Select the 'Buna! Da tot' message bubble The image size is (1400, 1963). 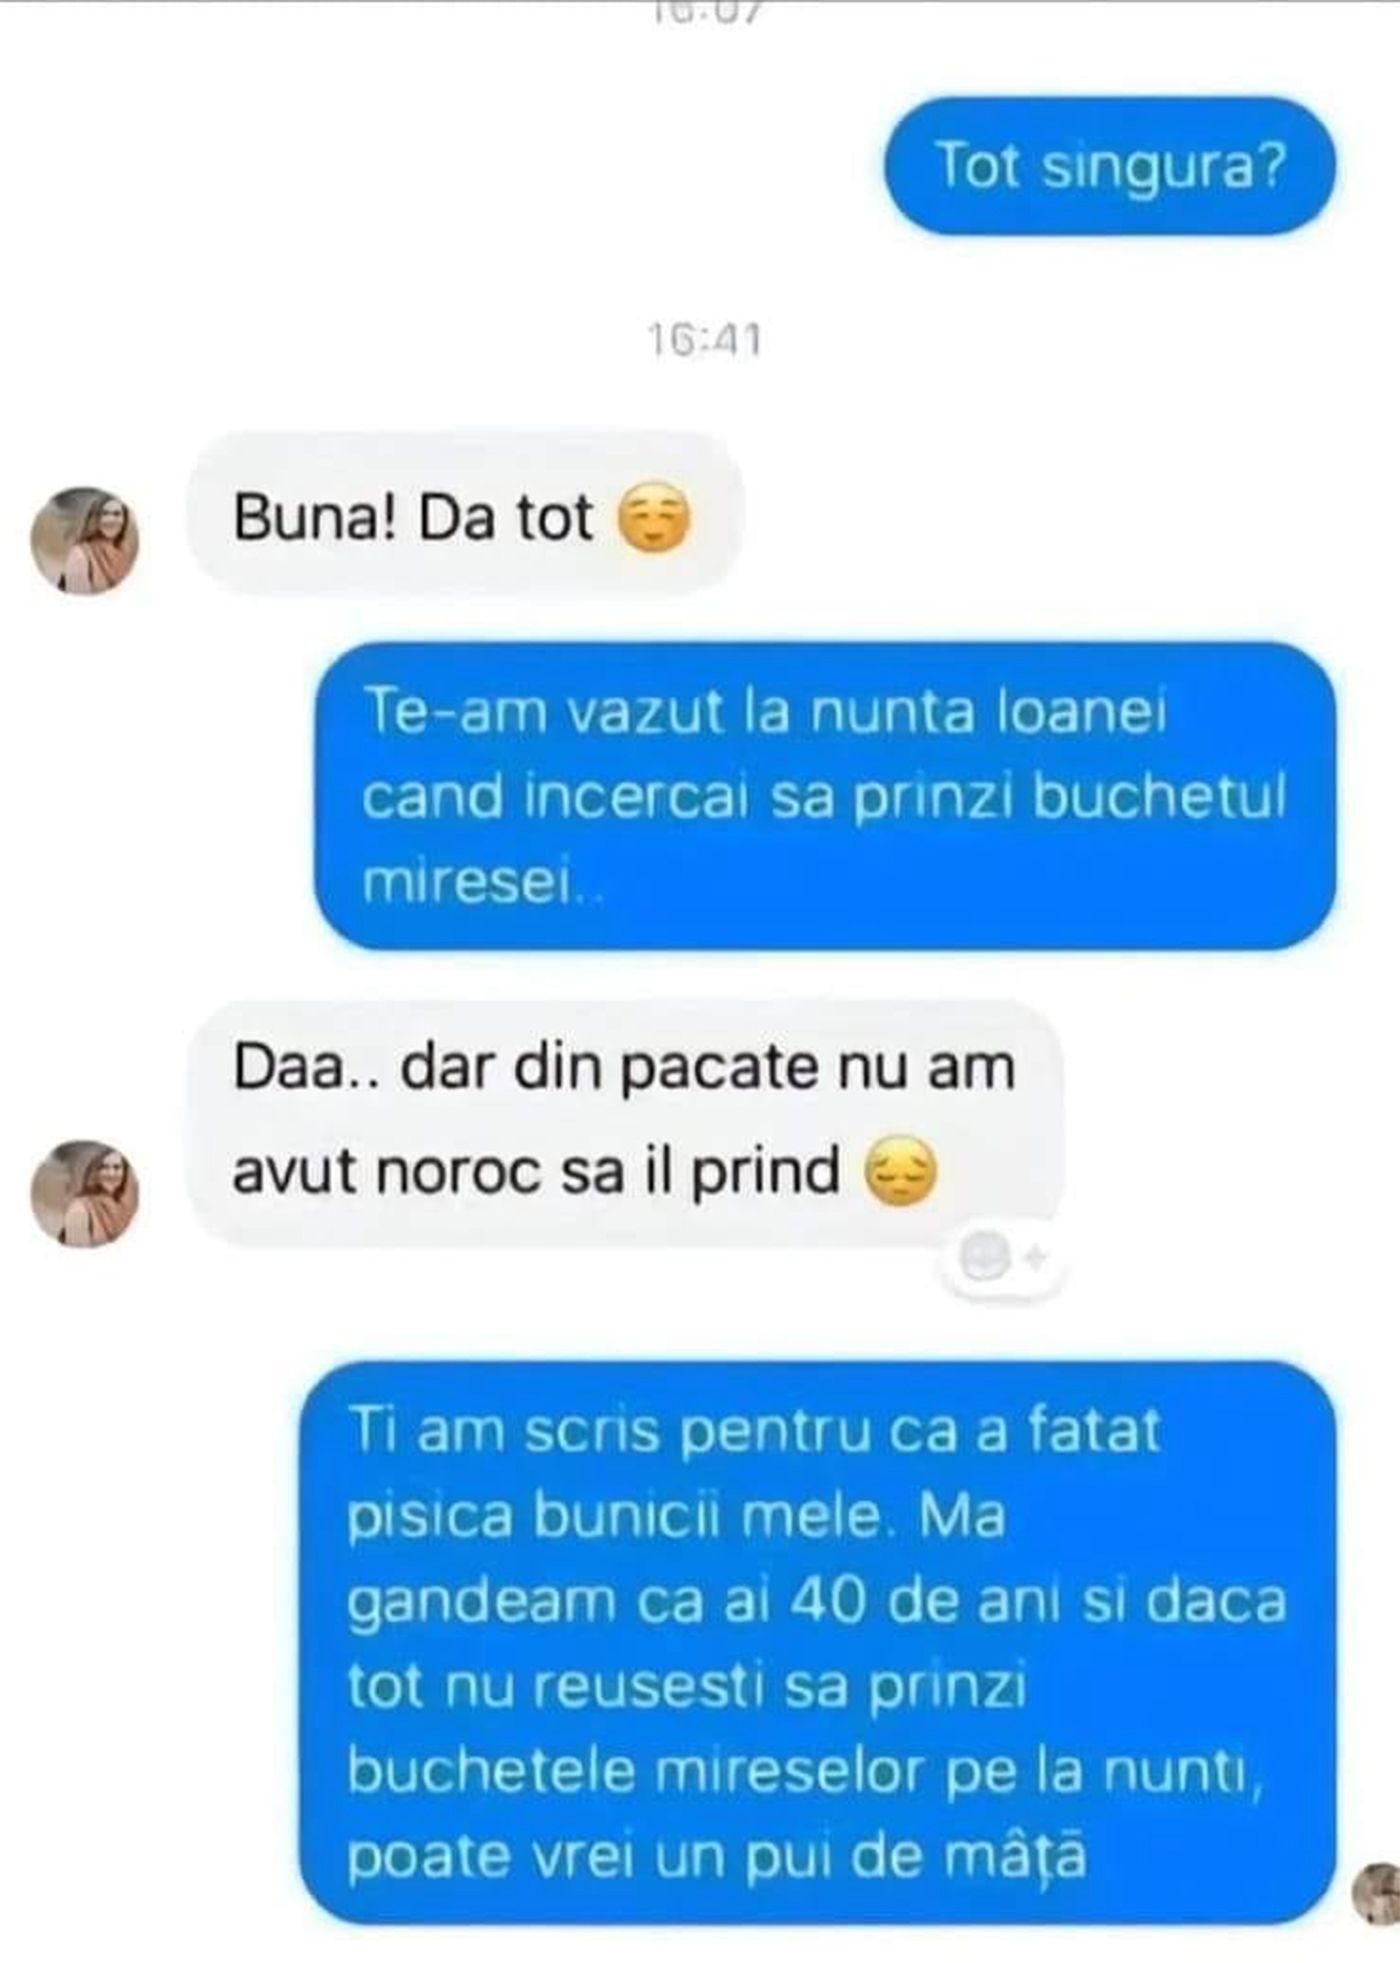pyautogui.click(x=465, y=516)
